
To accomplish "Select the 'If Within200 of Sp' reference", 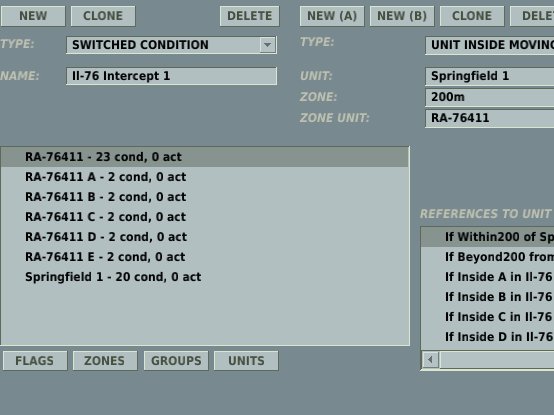I will coord(488,237).
